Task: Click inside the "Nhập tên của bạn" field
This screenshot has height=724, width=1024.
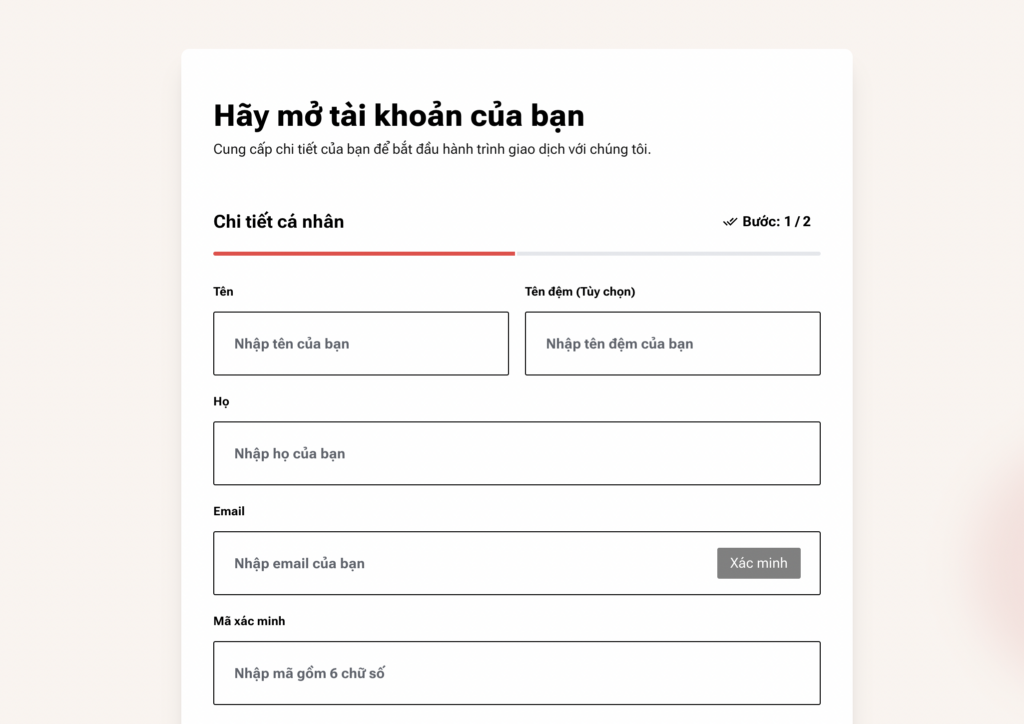Action: pos(360,343)
